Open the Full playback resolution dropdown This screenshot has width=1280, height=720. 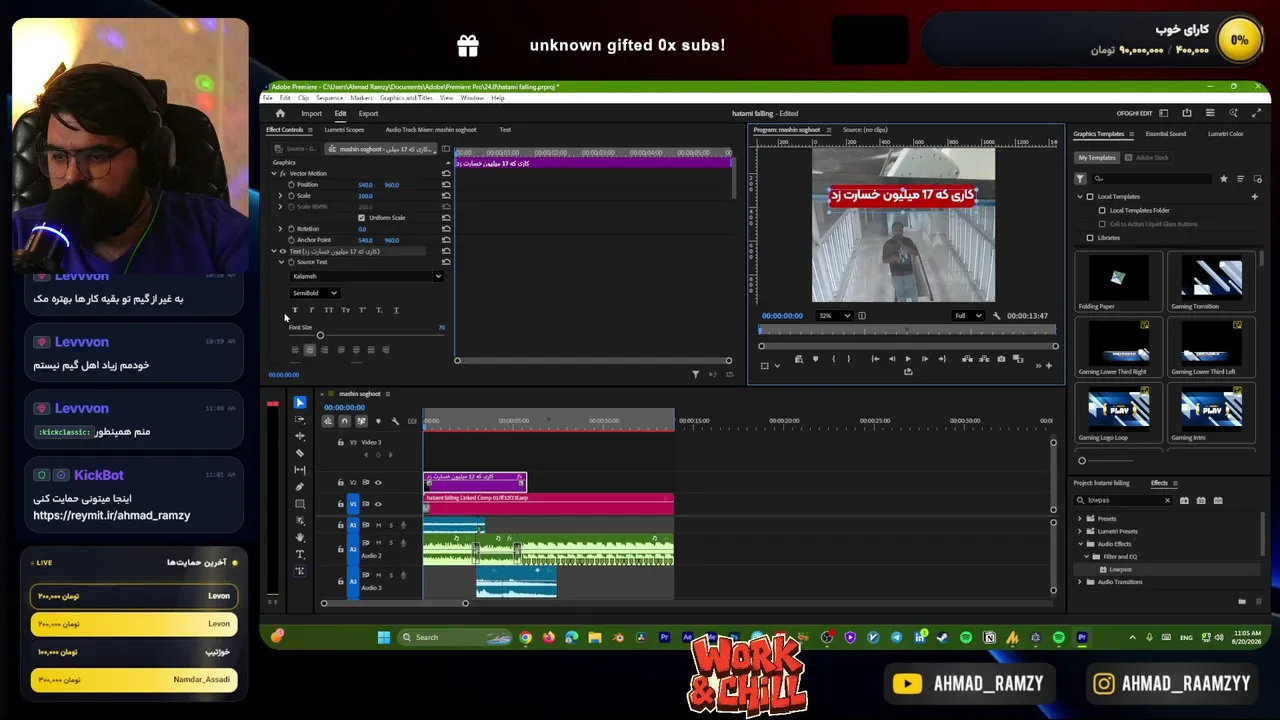click(x=967, y=316)
